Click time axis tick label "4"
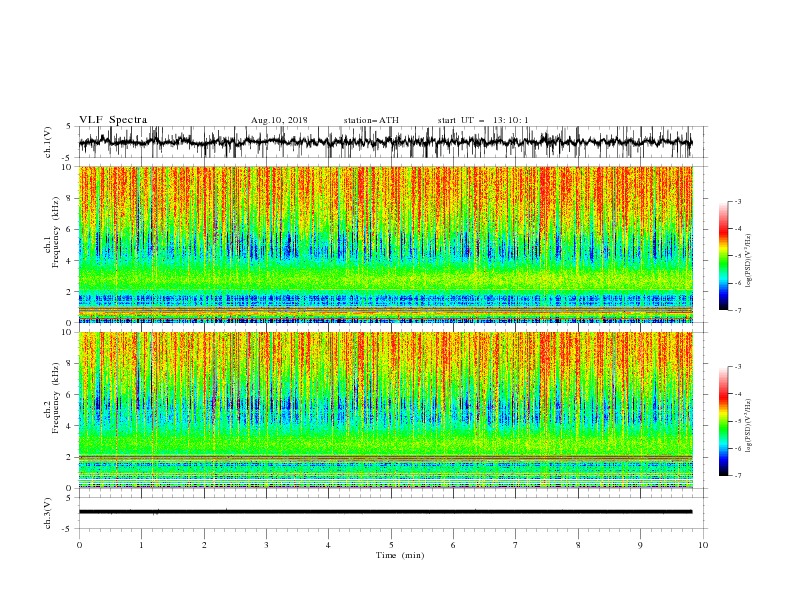The width and height of the screenshot is (792, 612). point(328,545)
